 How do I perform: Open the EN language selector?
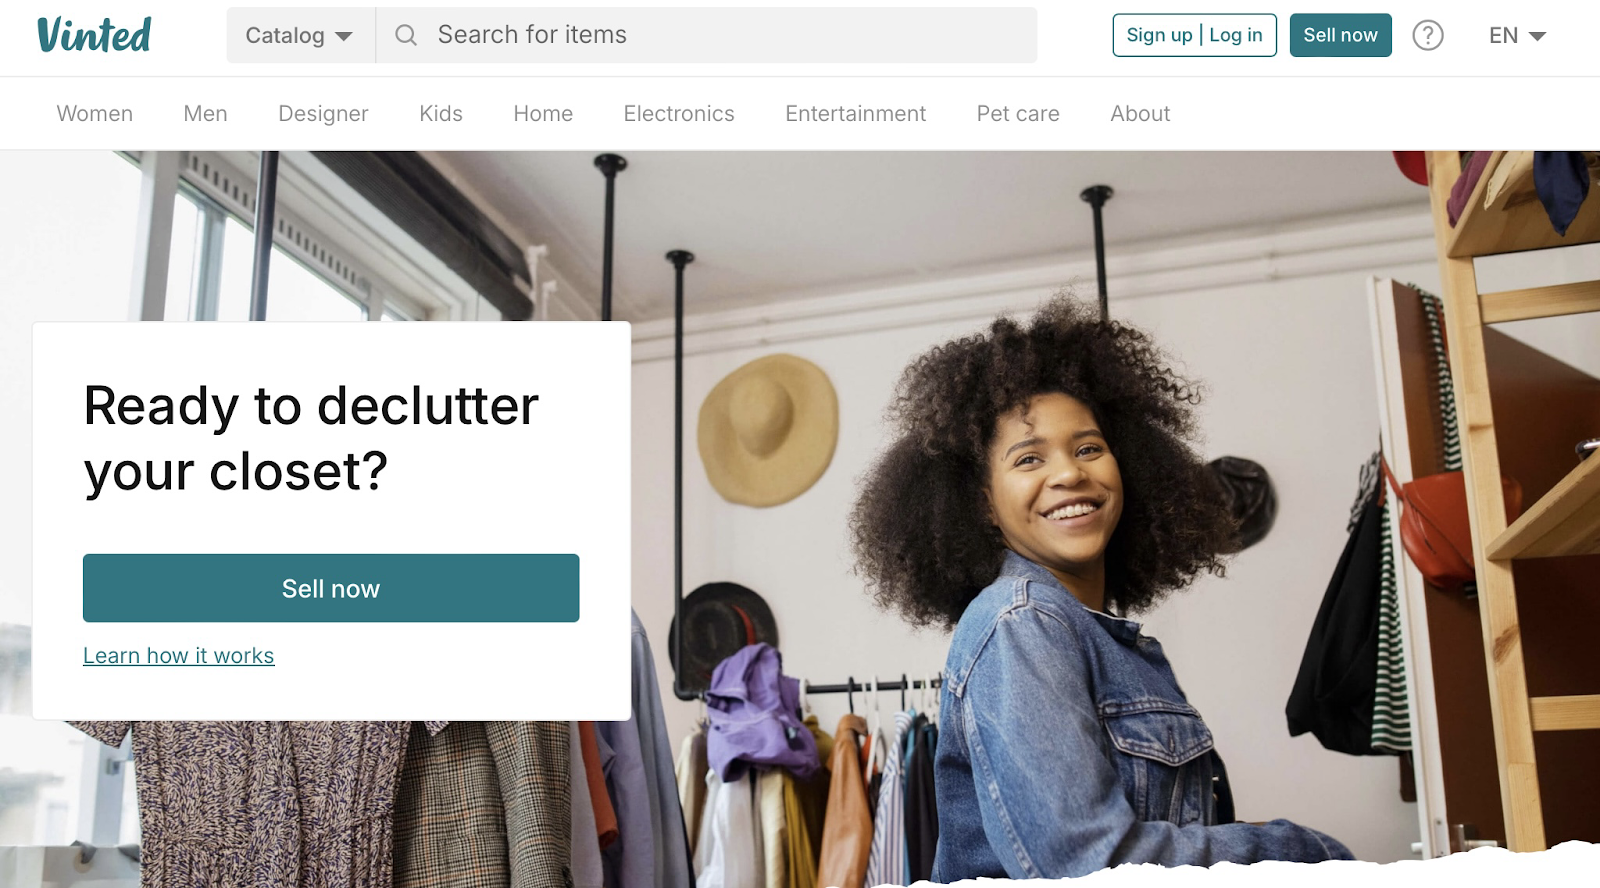[1517, 35]
